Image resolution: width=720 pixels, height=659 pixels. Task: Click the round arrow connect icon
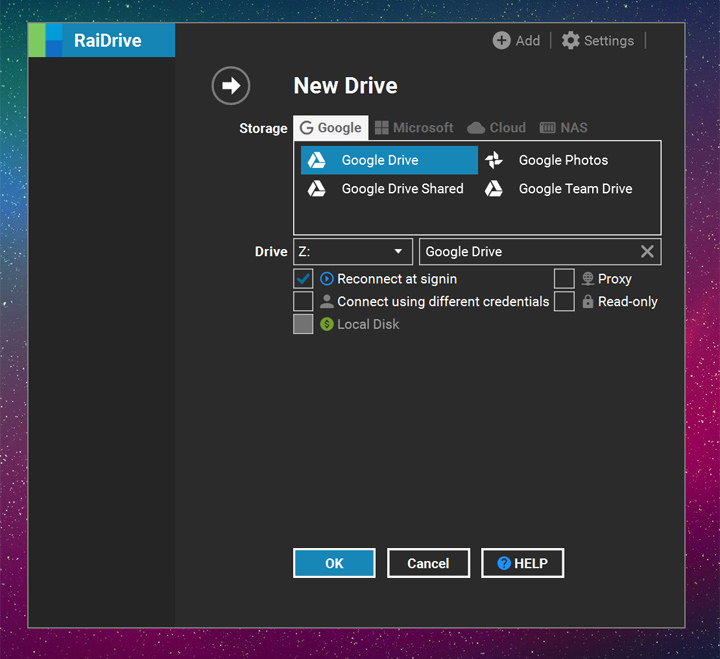231,85
